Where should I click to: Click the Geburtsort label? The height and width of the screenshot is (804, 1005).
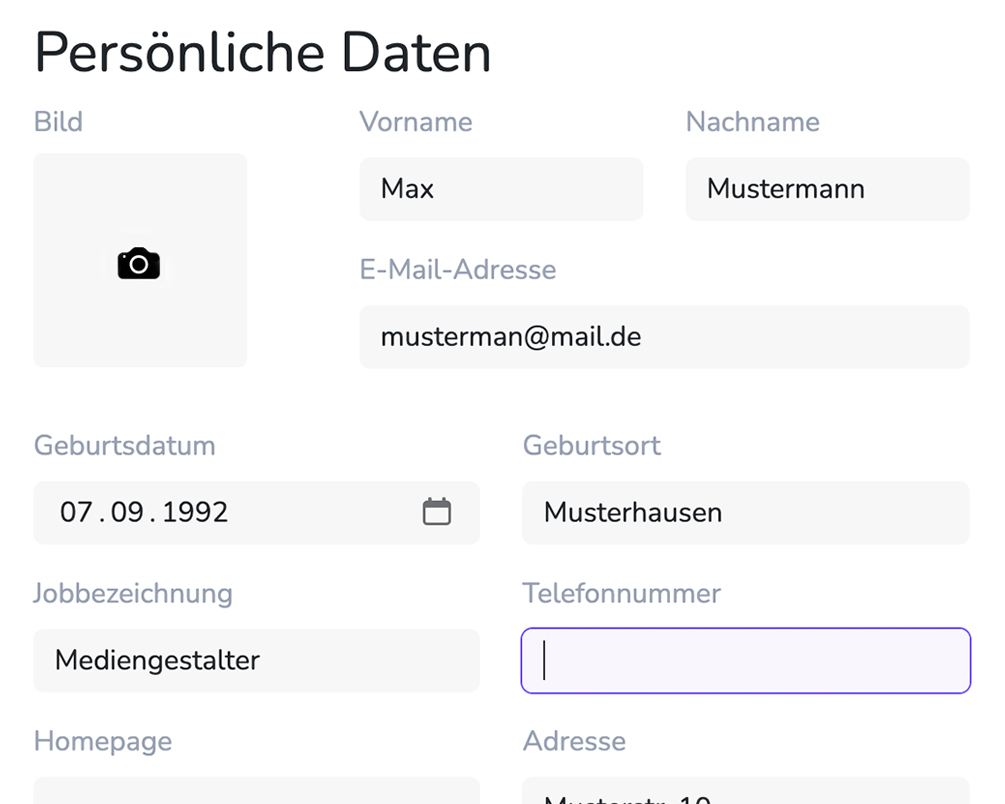(x=591, y=445)
